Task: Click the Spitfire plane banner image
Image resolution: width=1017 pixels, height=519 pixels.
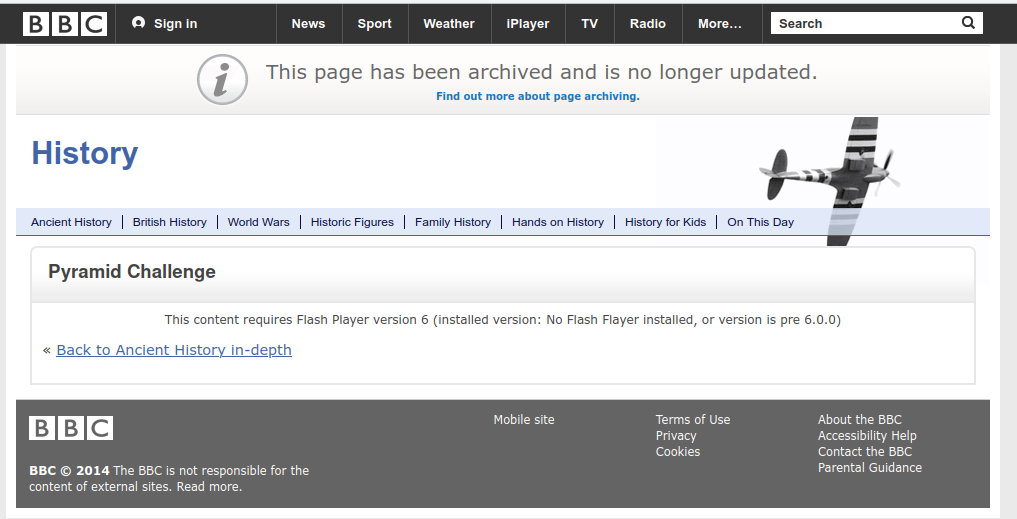Action: point(830,180)
